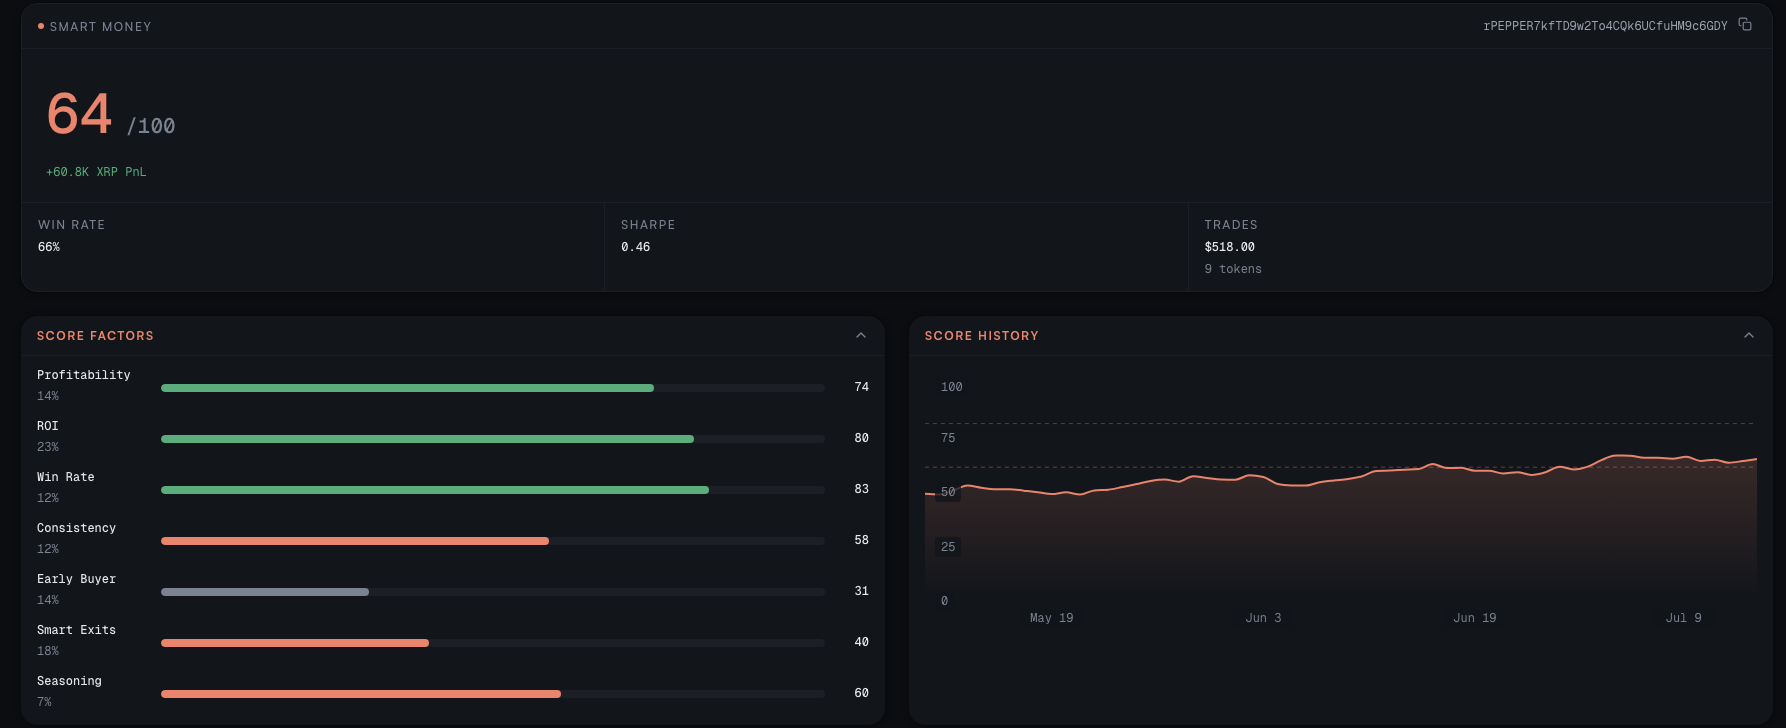This screenshot has height=728, width=1786.
Task: Click the Win Rate score value 83
Action: click(861, 489)
